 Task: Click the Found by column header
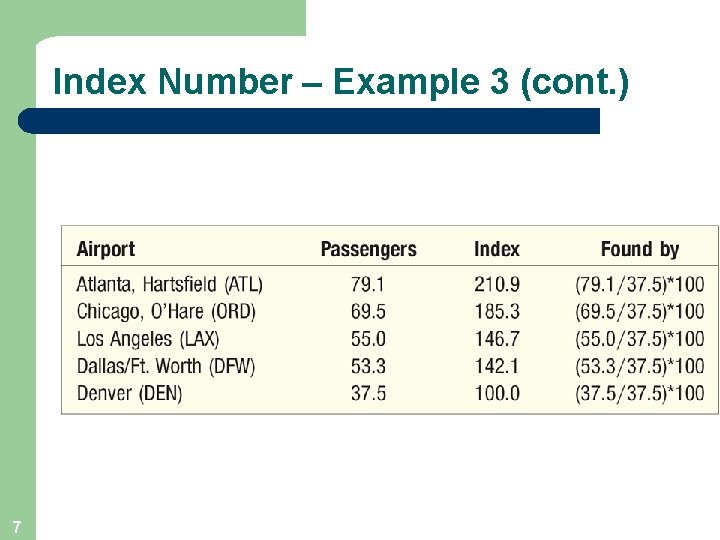[640, 249]
